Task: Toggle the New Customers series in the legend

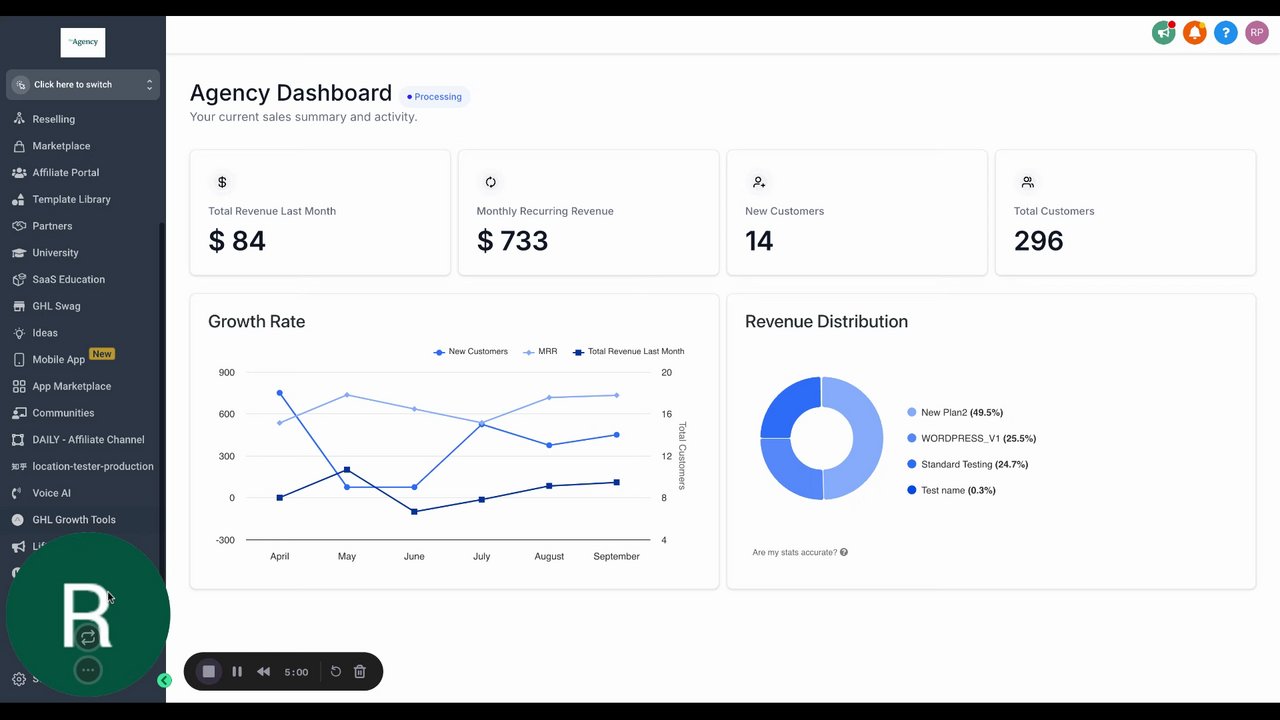Action: [x=470, y=352]
